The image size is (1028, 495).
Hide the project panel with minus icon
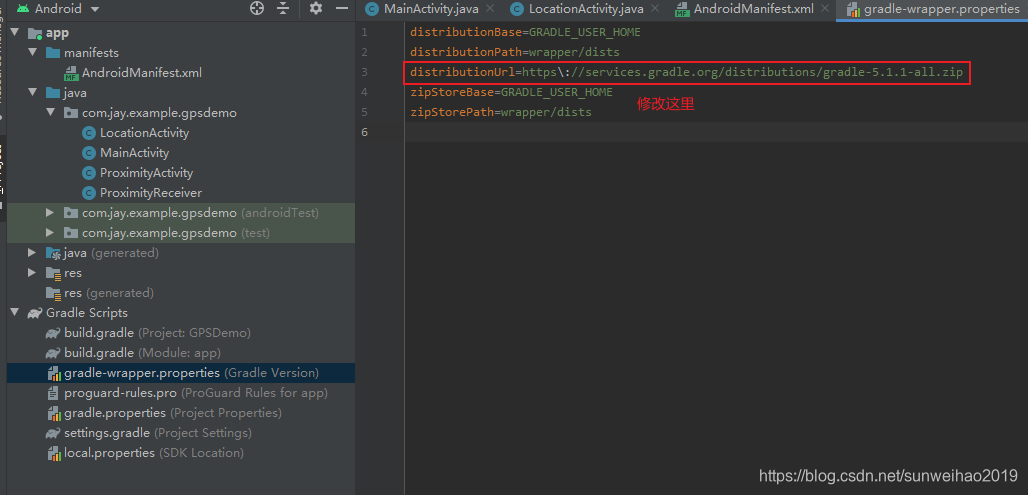point(342,9)
